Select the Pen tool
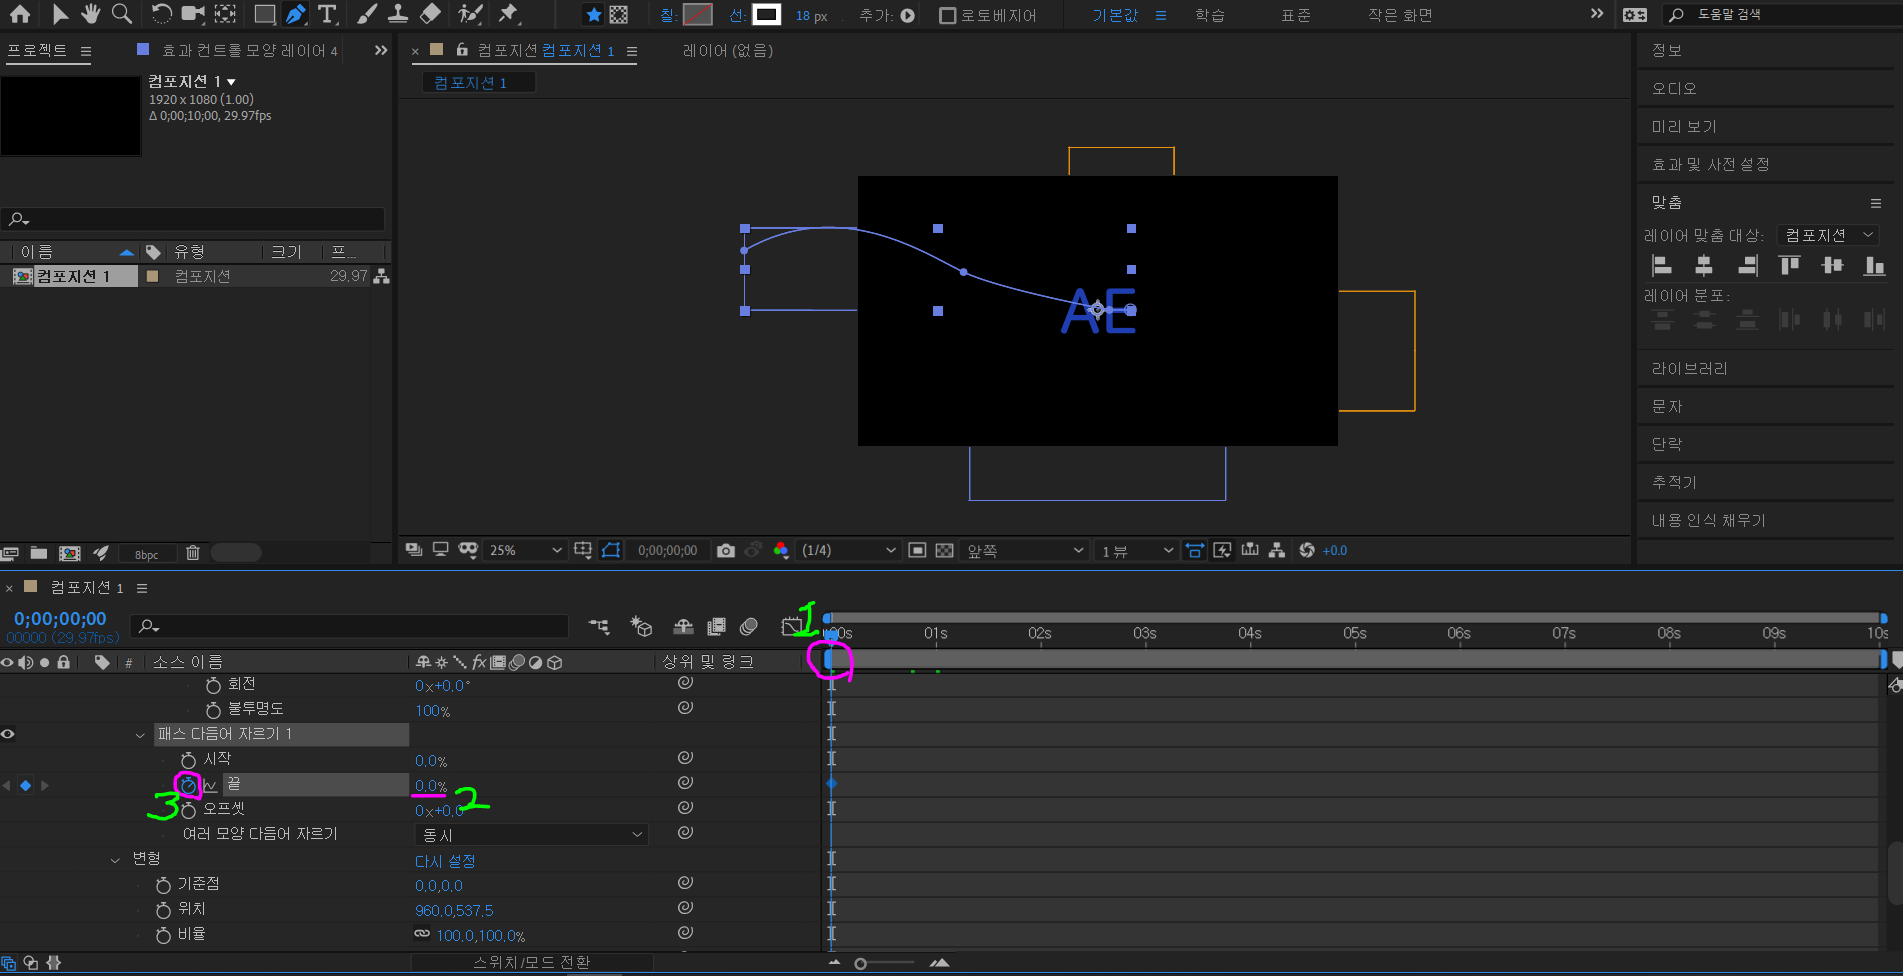Image resolution: width=1903 pixels, height=976 pixels. [x=296, y=14]
